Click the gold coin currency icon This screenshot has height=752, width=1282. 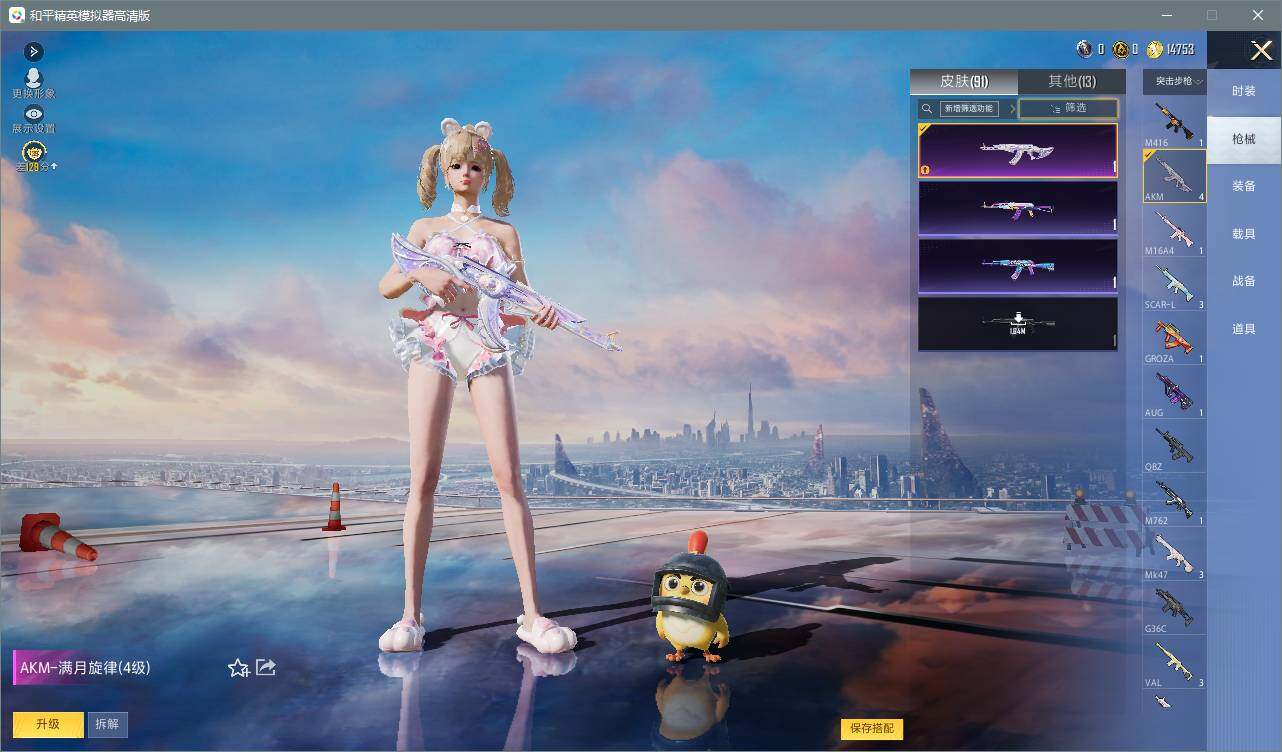click(x=1155, y=49)
